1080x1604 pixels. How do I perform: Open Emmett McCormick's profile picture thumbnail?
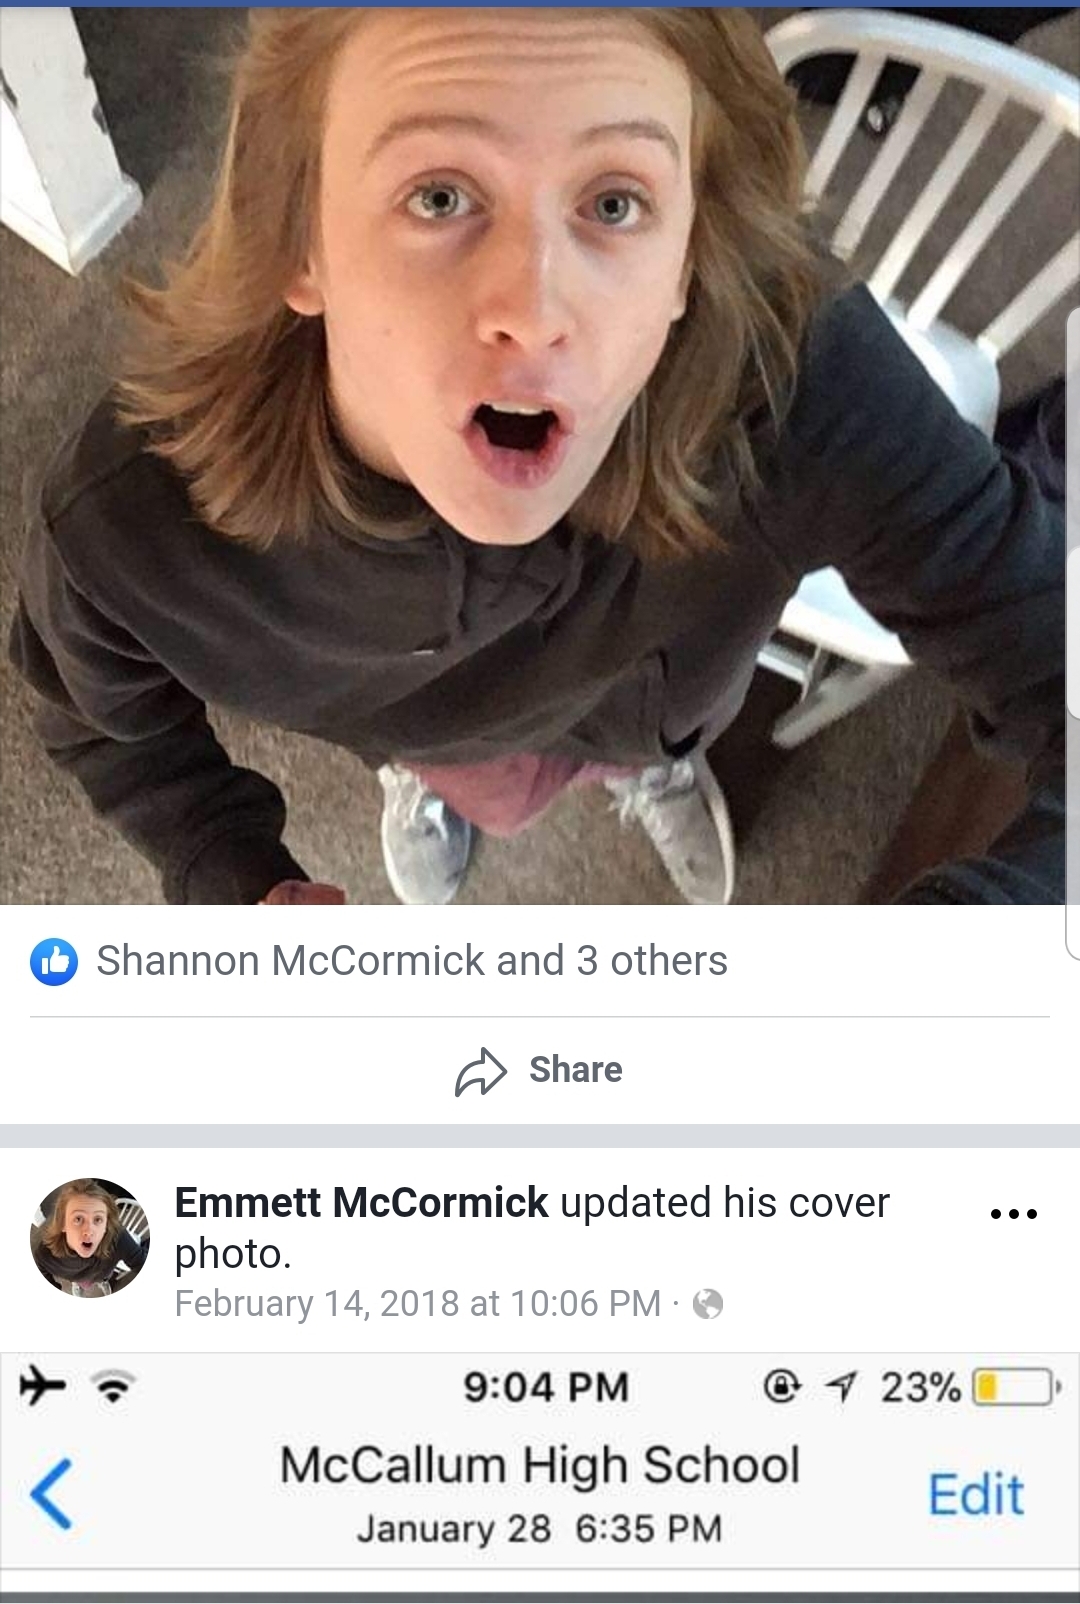(90, 1238)
